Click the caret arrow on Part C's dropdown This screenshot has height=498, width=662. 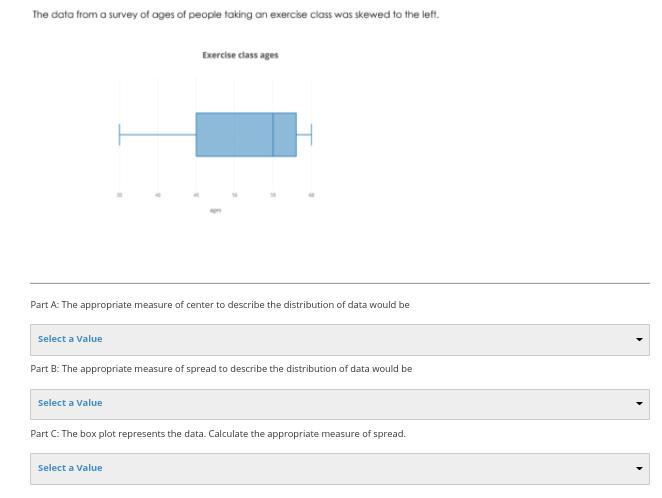click(639, 468)
